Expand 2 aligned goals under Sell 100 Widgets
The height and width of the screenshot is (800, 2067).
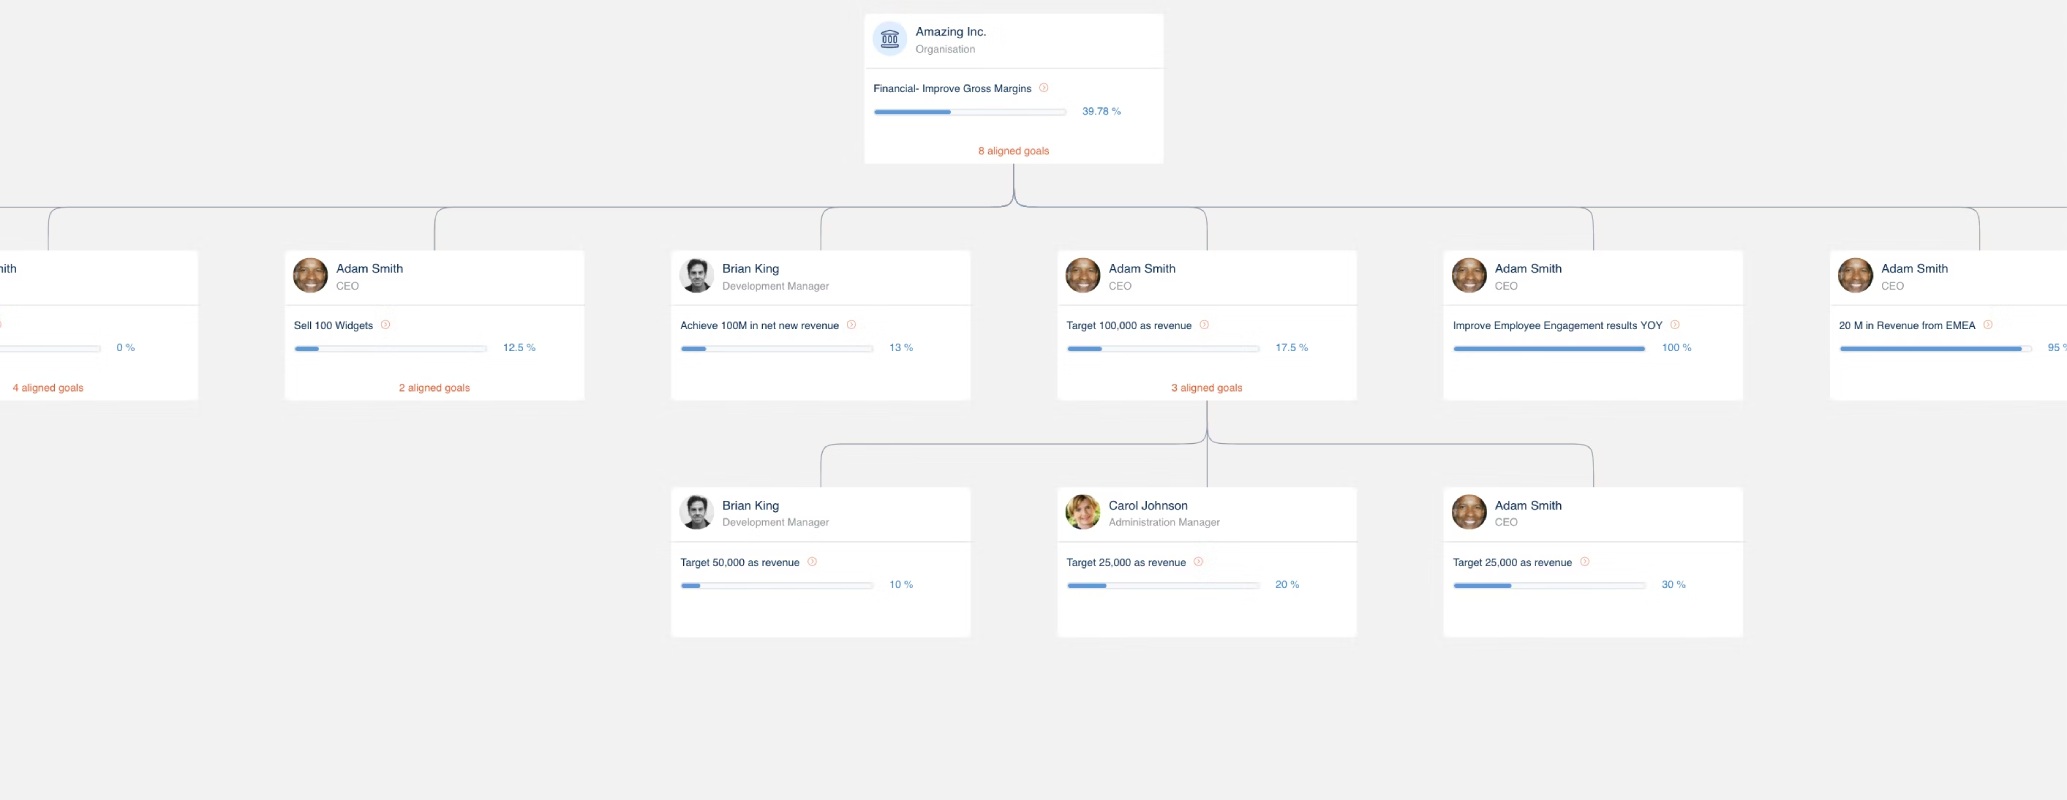(x=434, y=388)
